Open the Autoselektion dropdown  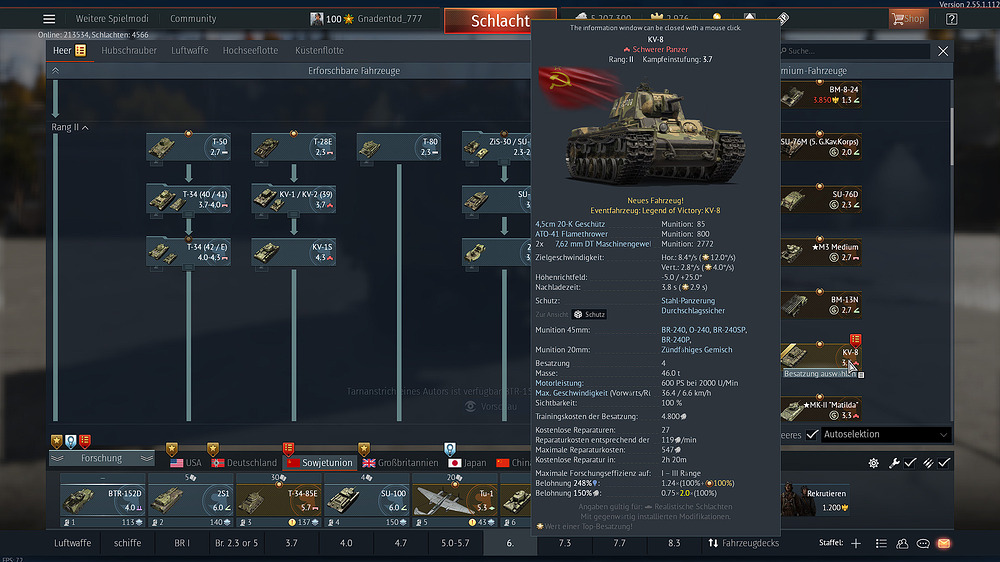coord(885,434)
